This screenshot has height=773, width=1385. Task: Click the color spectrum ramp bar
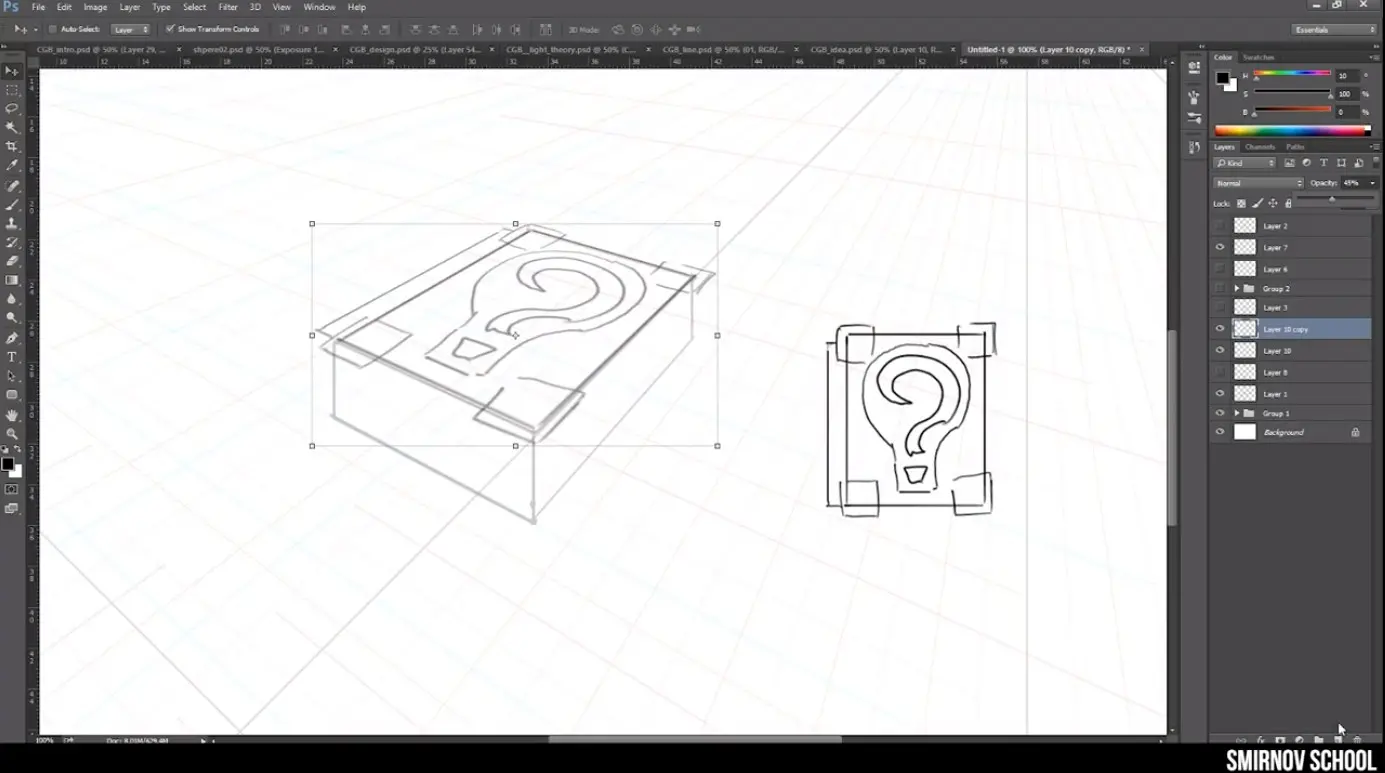coord(1290,131)
